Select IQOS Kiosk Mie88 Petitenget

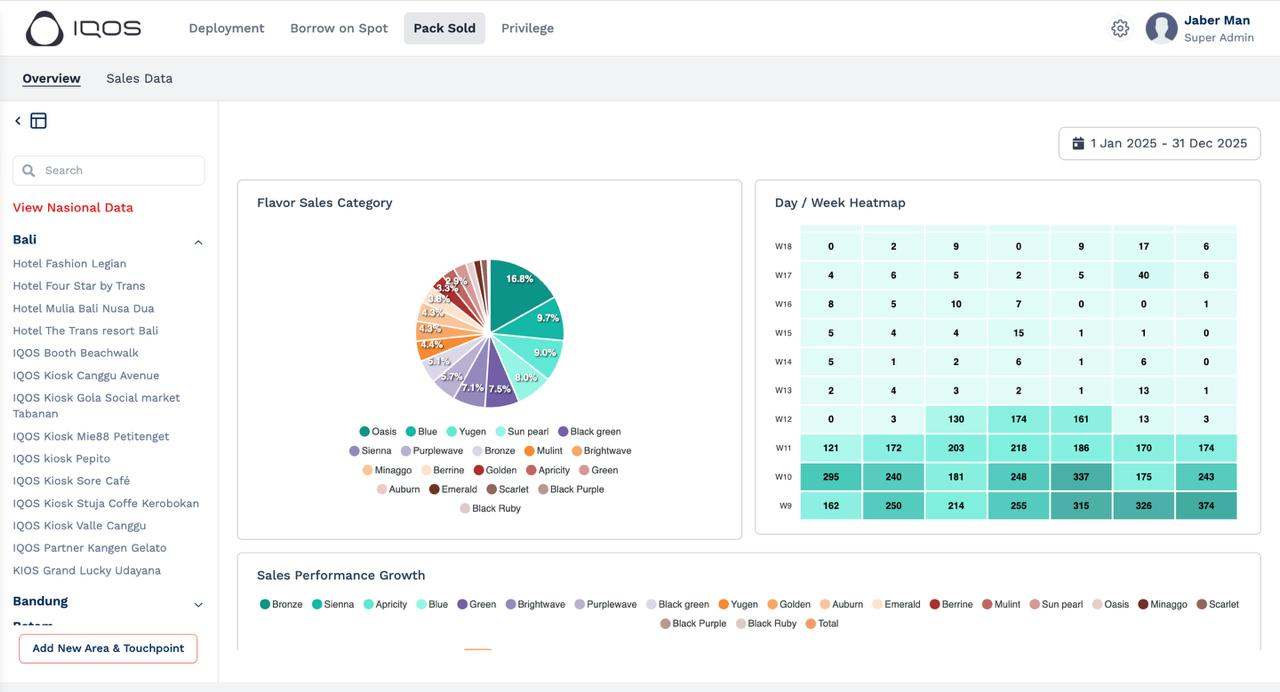tap(91, 437)
